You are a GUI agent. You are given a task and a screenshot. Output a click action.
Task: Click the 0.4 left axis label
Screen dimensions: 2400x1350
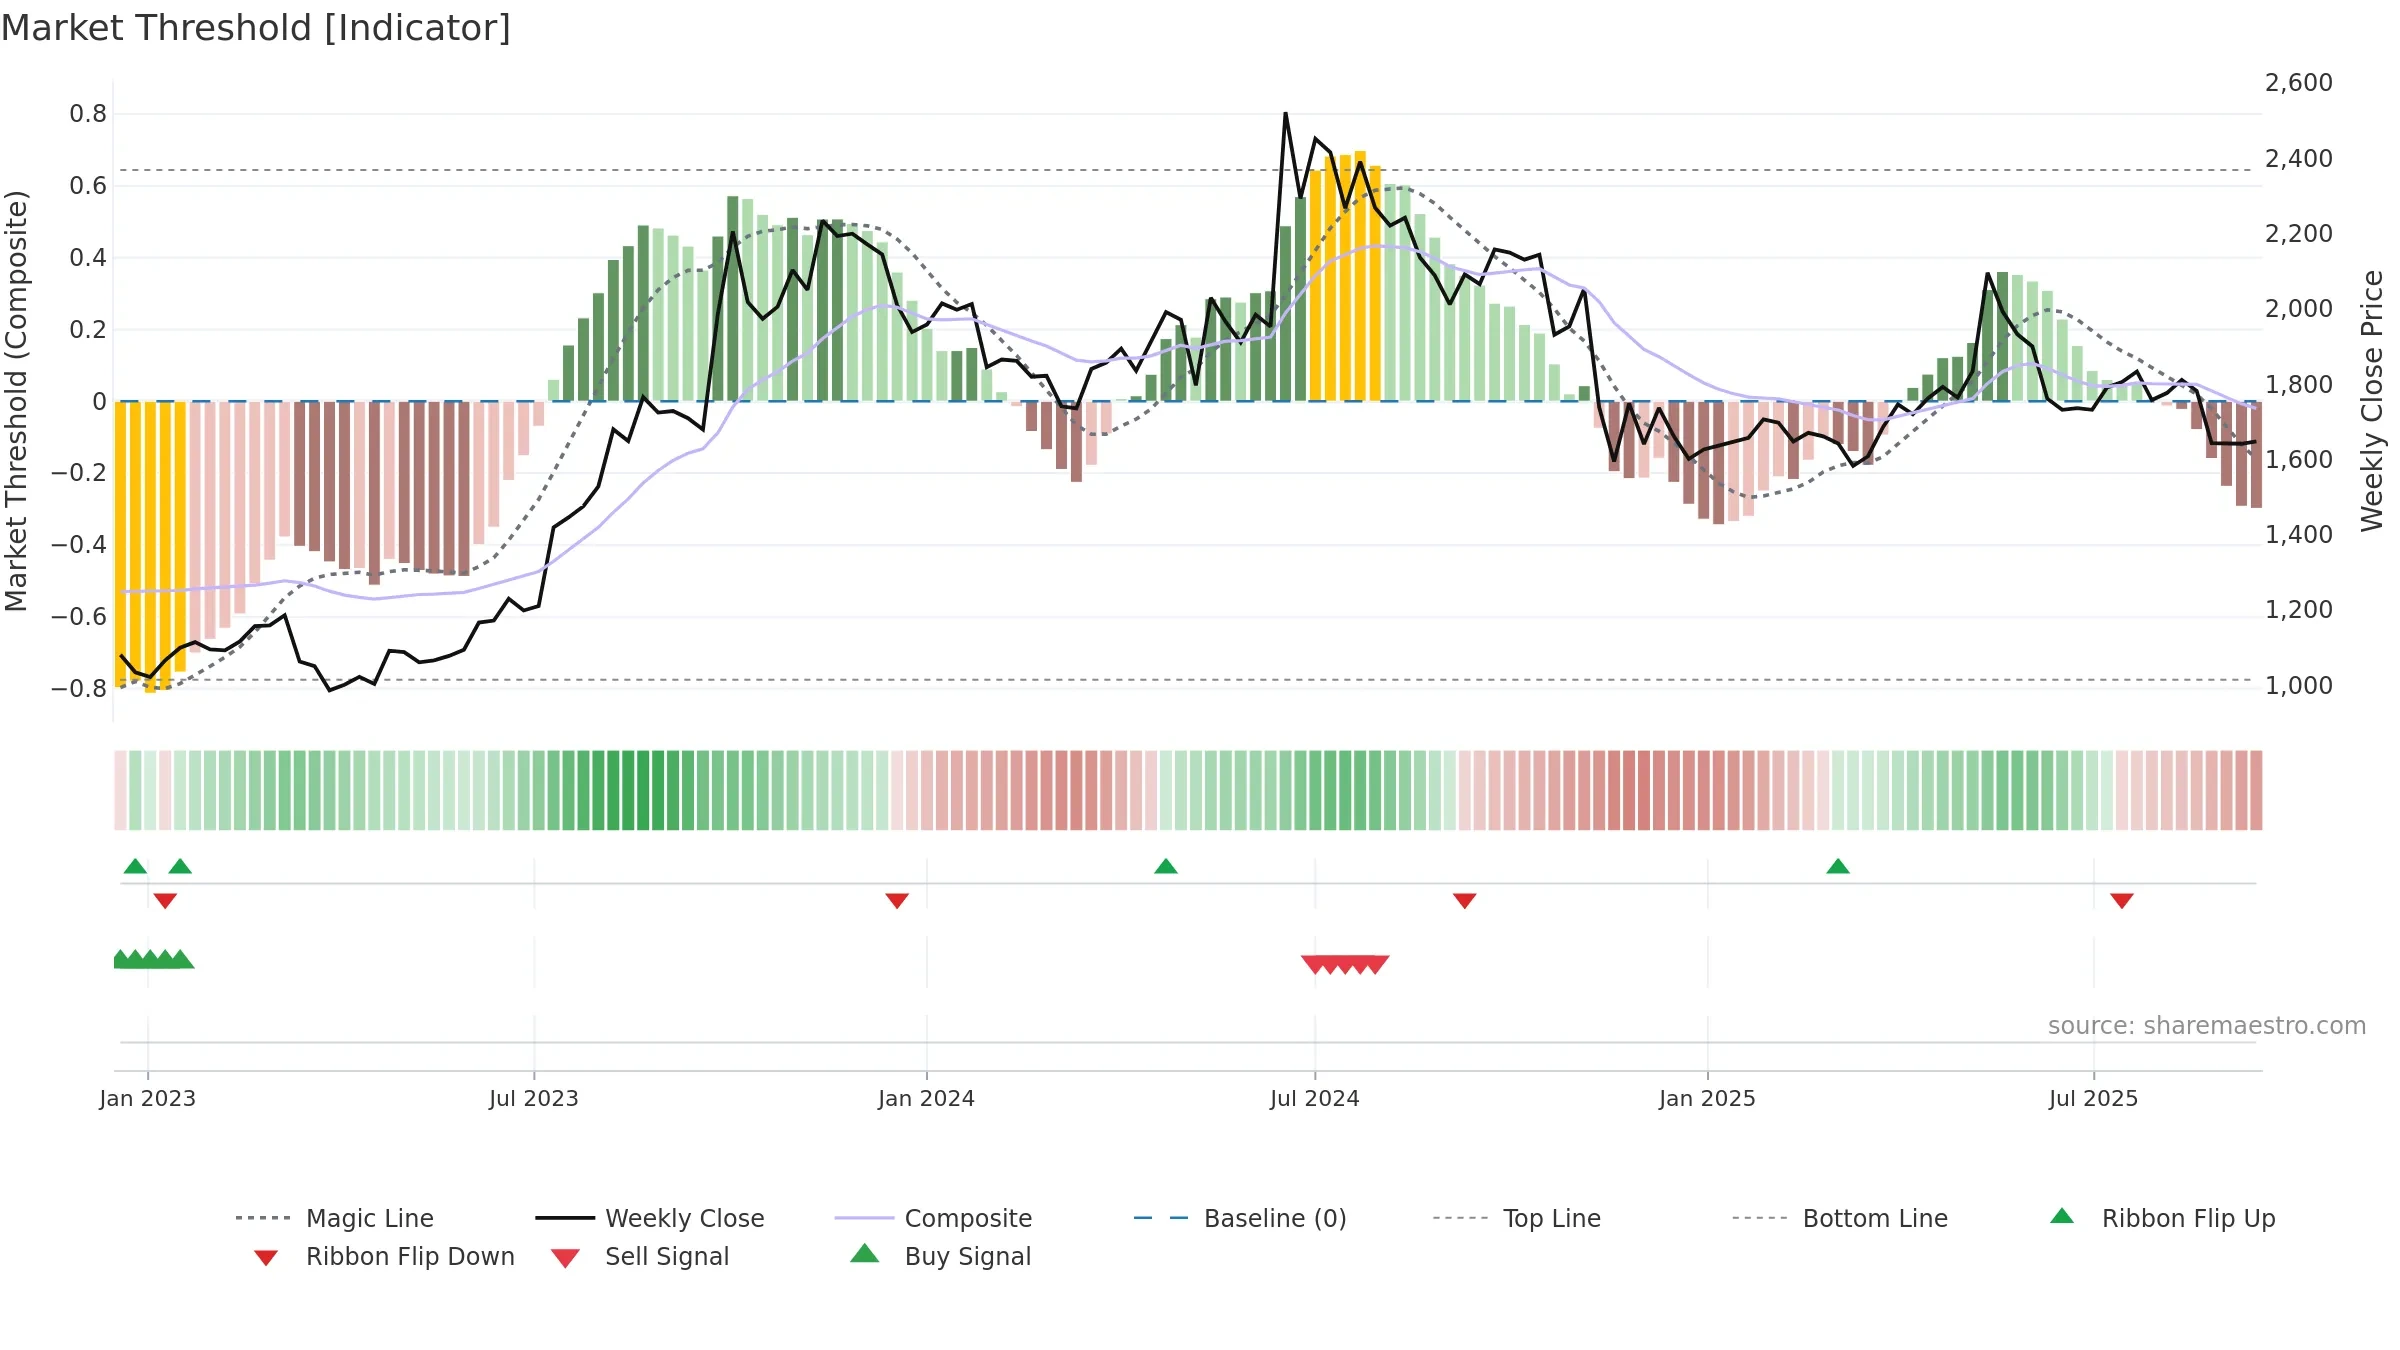[88, 258]
